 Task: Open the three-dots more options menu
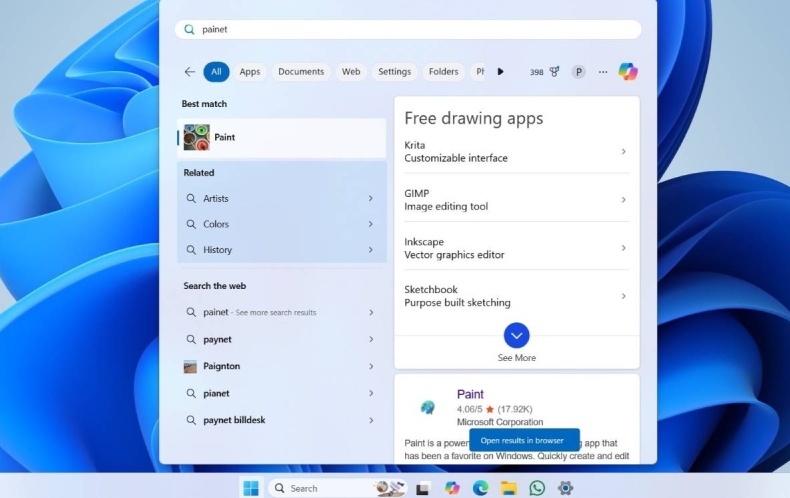[x=603, y=72]
